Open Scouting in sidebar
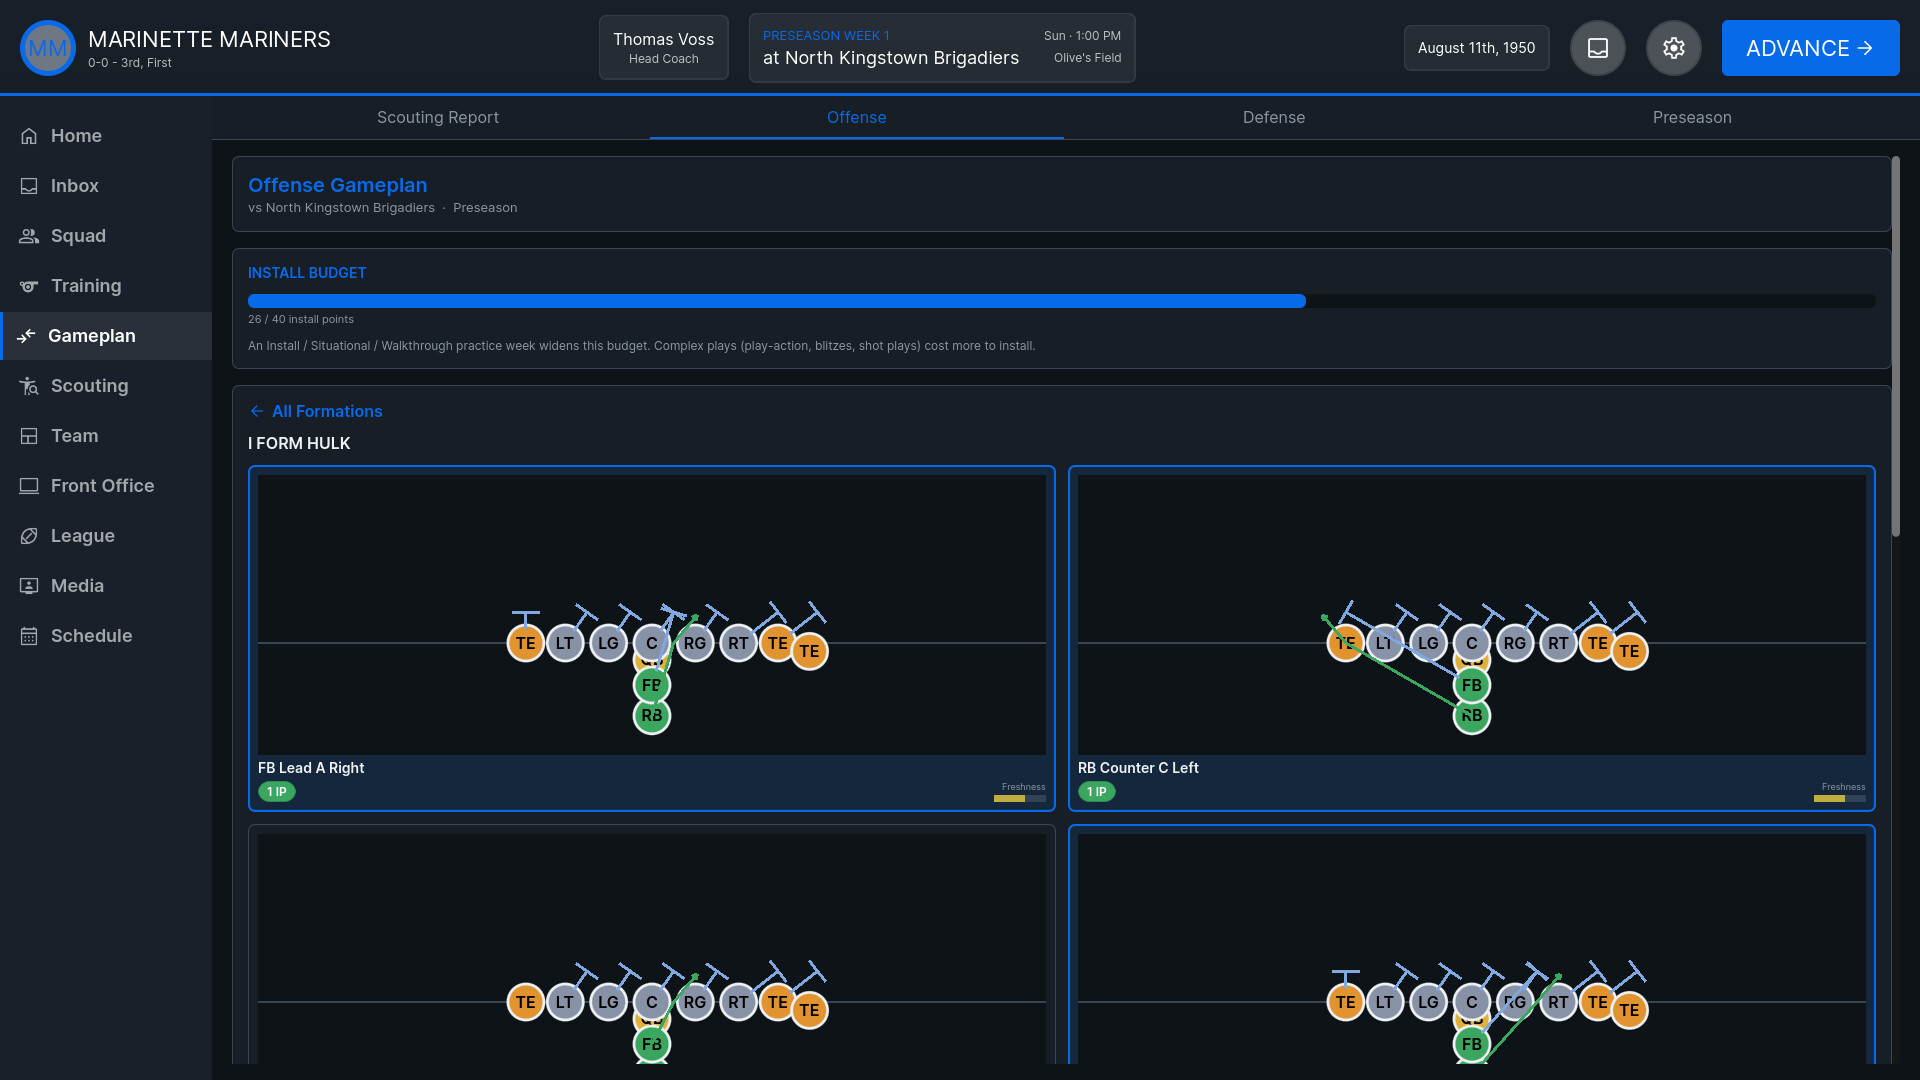 click(106, 386)
